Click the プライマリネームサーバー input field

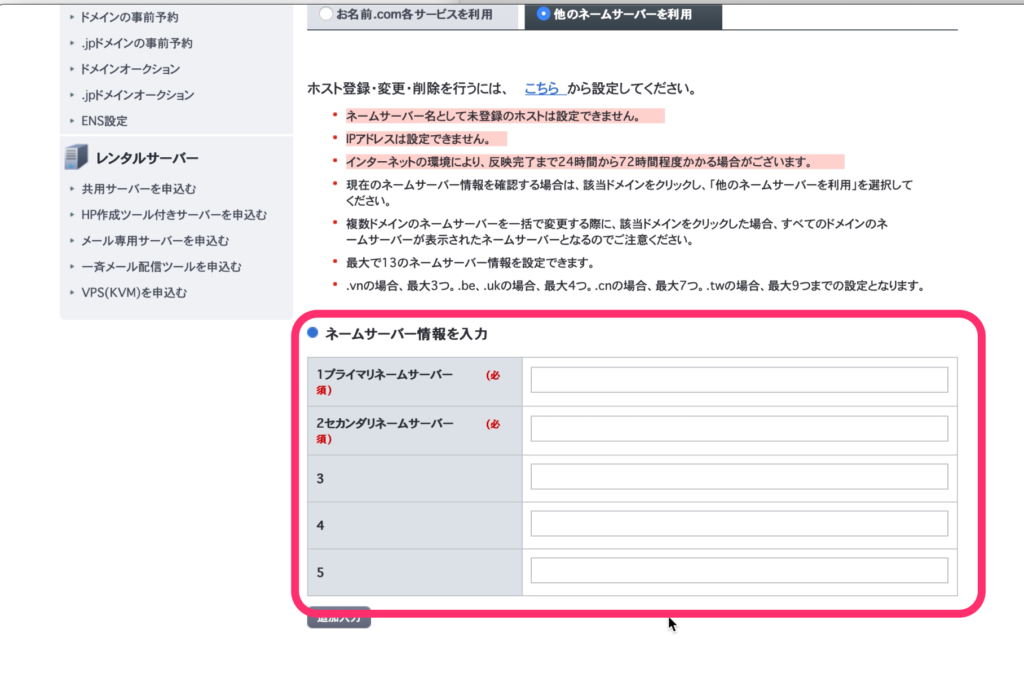click(738, 380)
